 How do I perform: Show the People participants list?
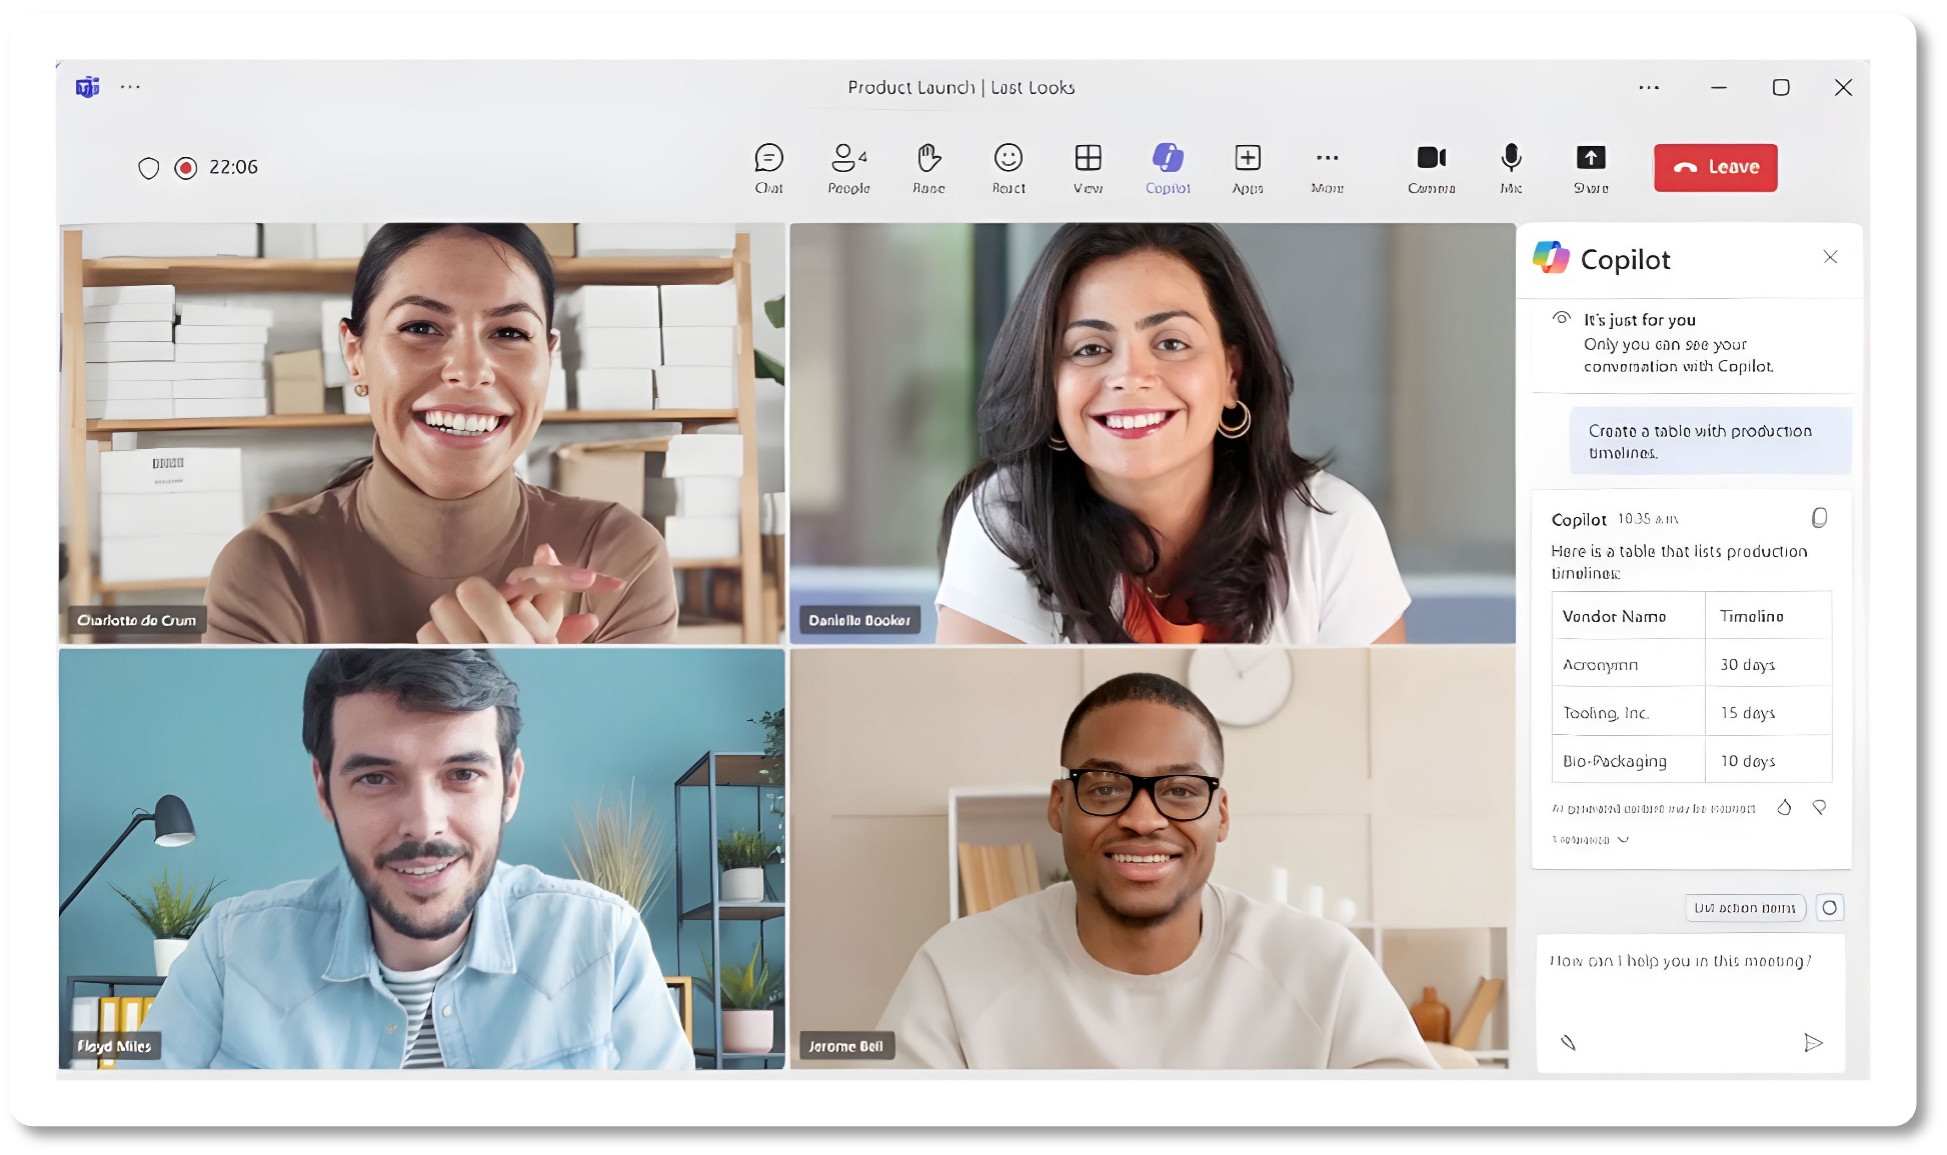pos(848,167)
